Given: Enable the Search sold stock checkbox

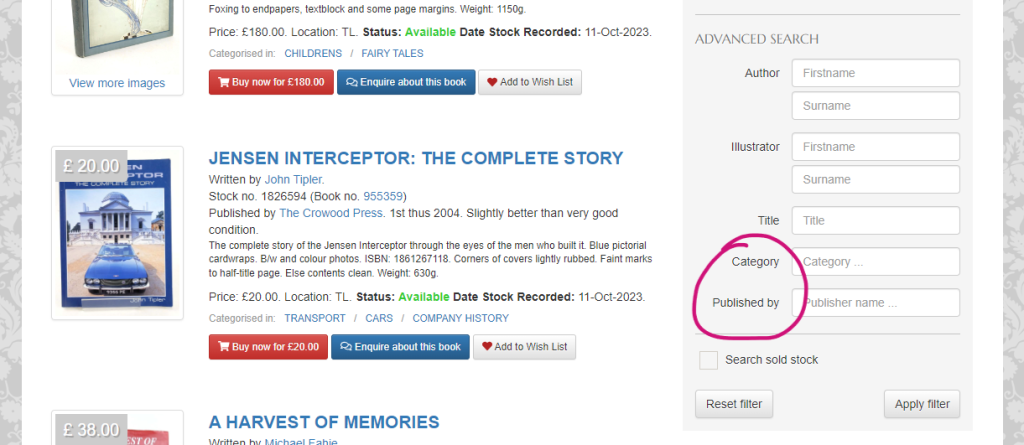Looking at the screenshot, I should tap(708, 360).
